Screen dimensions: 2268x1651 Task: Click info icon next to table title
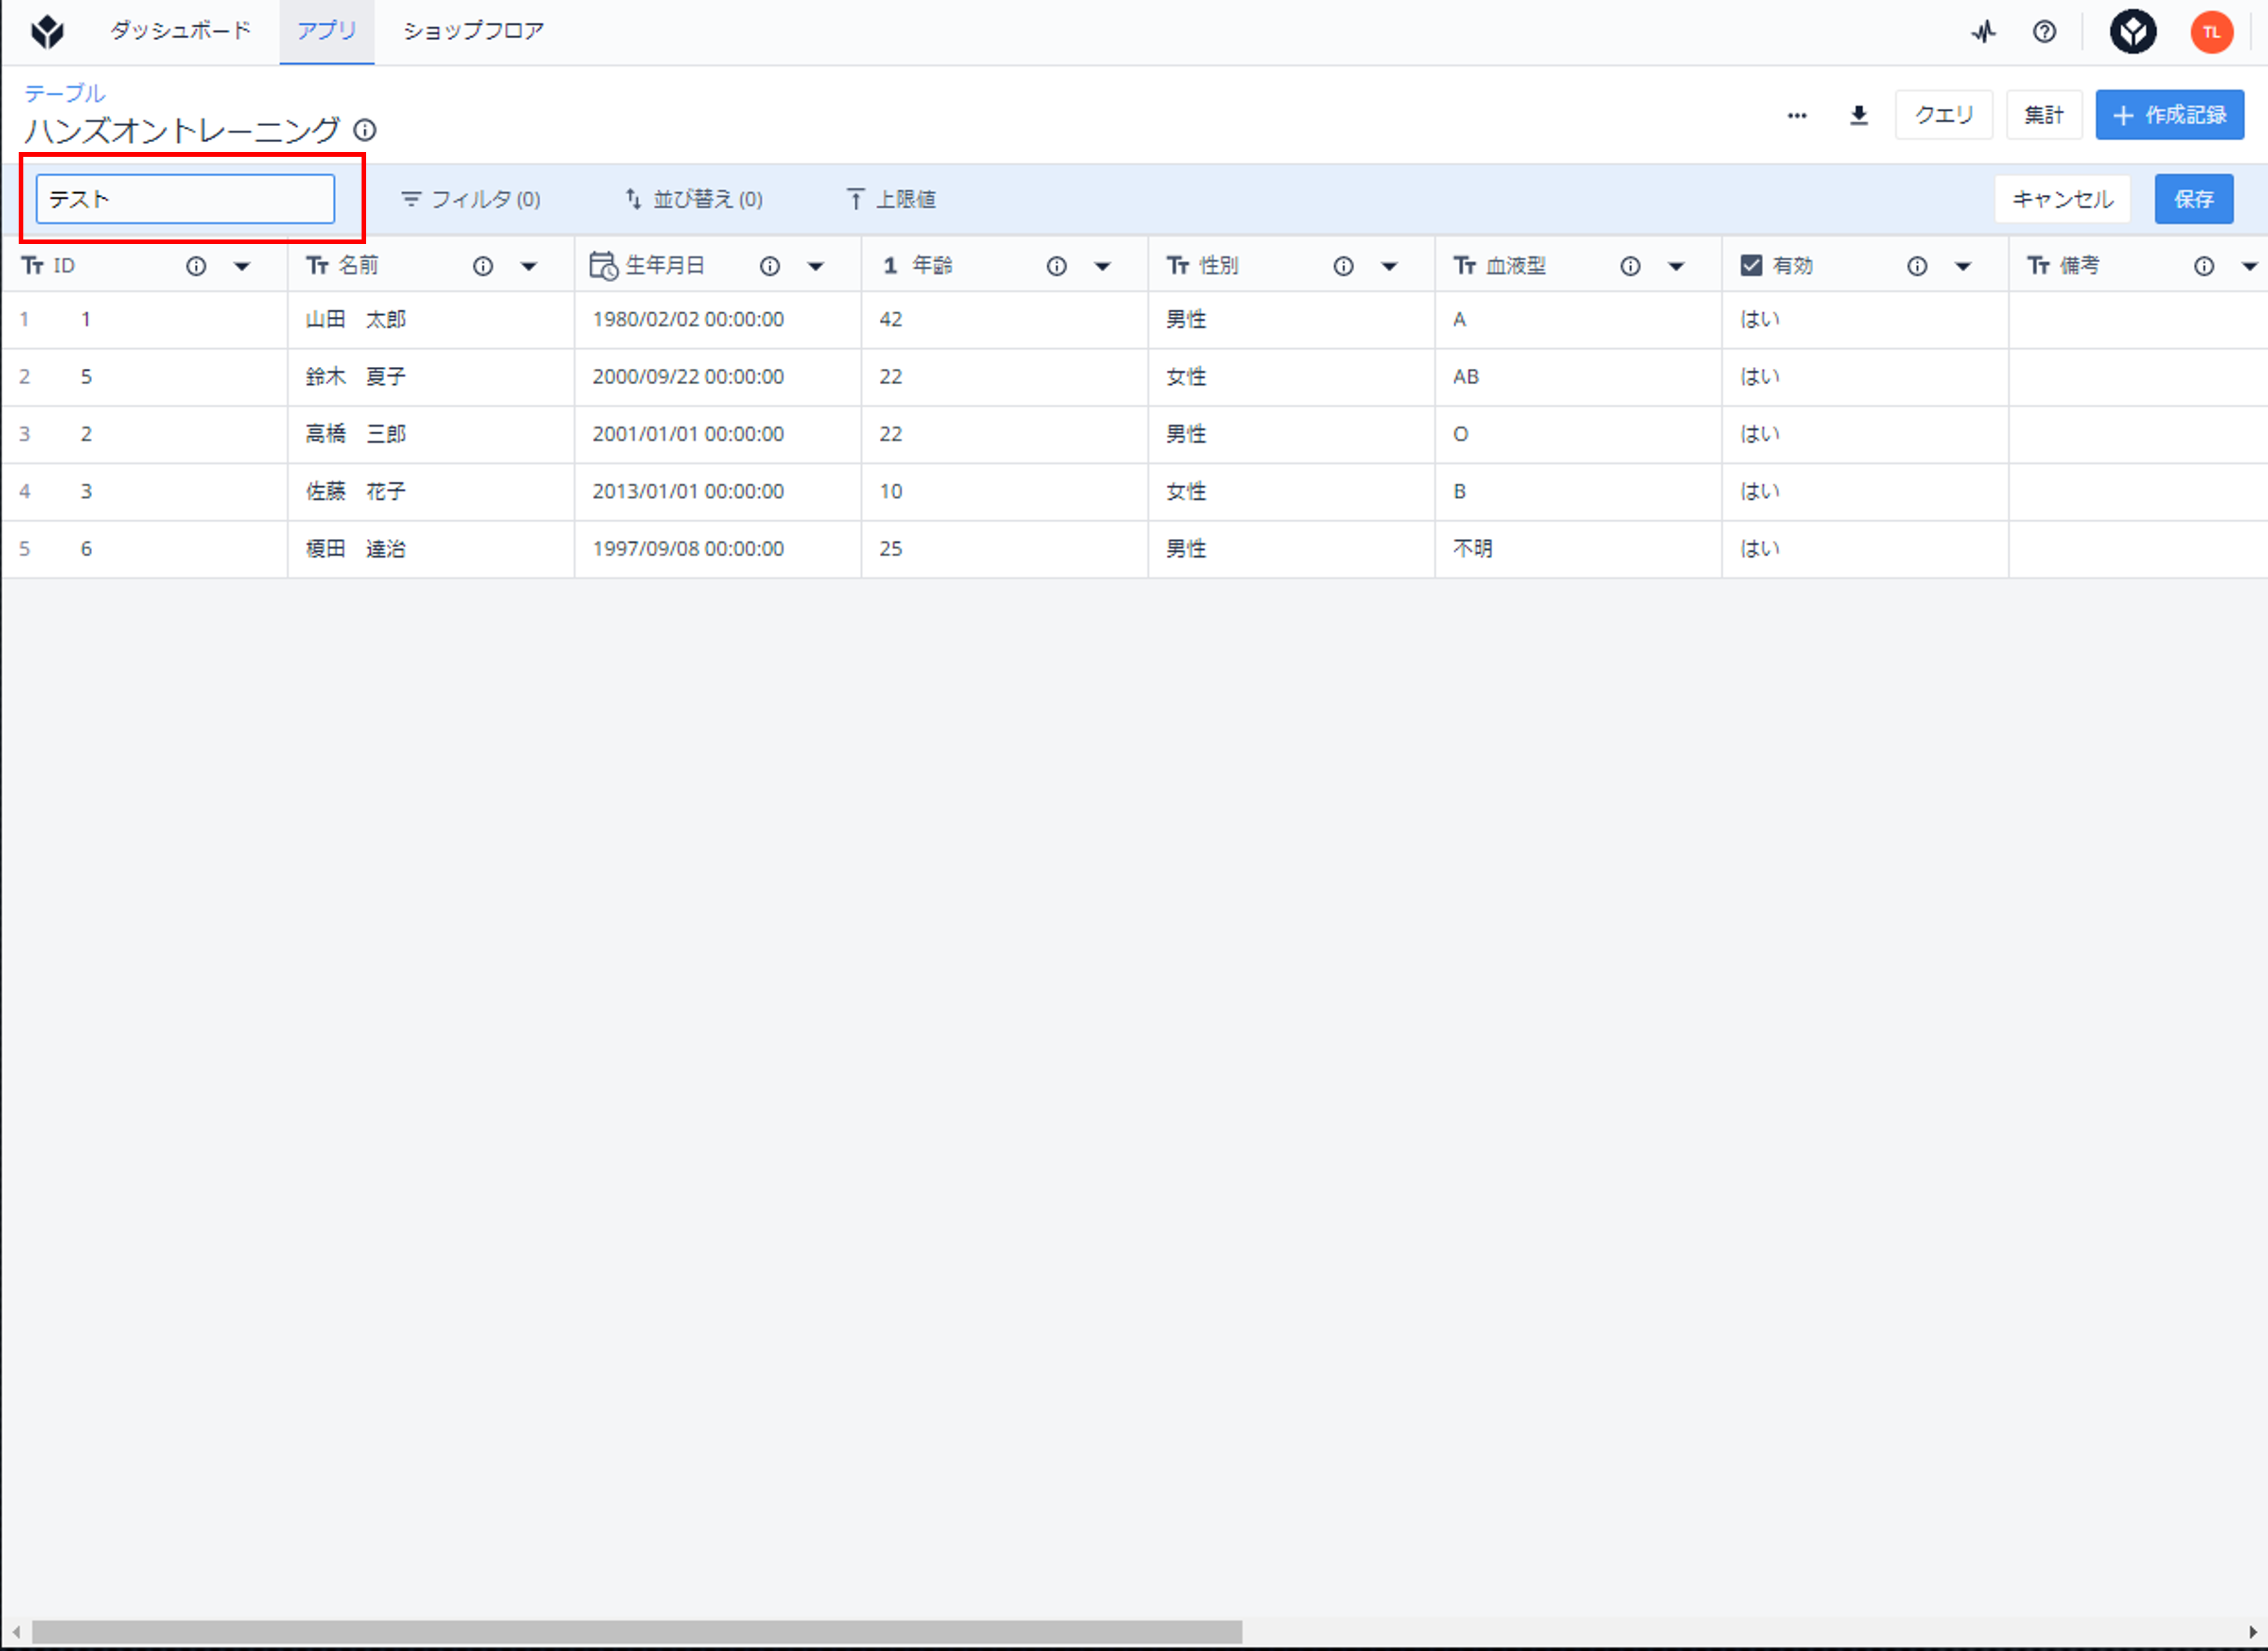[366, 130]
